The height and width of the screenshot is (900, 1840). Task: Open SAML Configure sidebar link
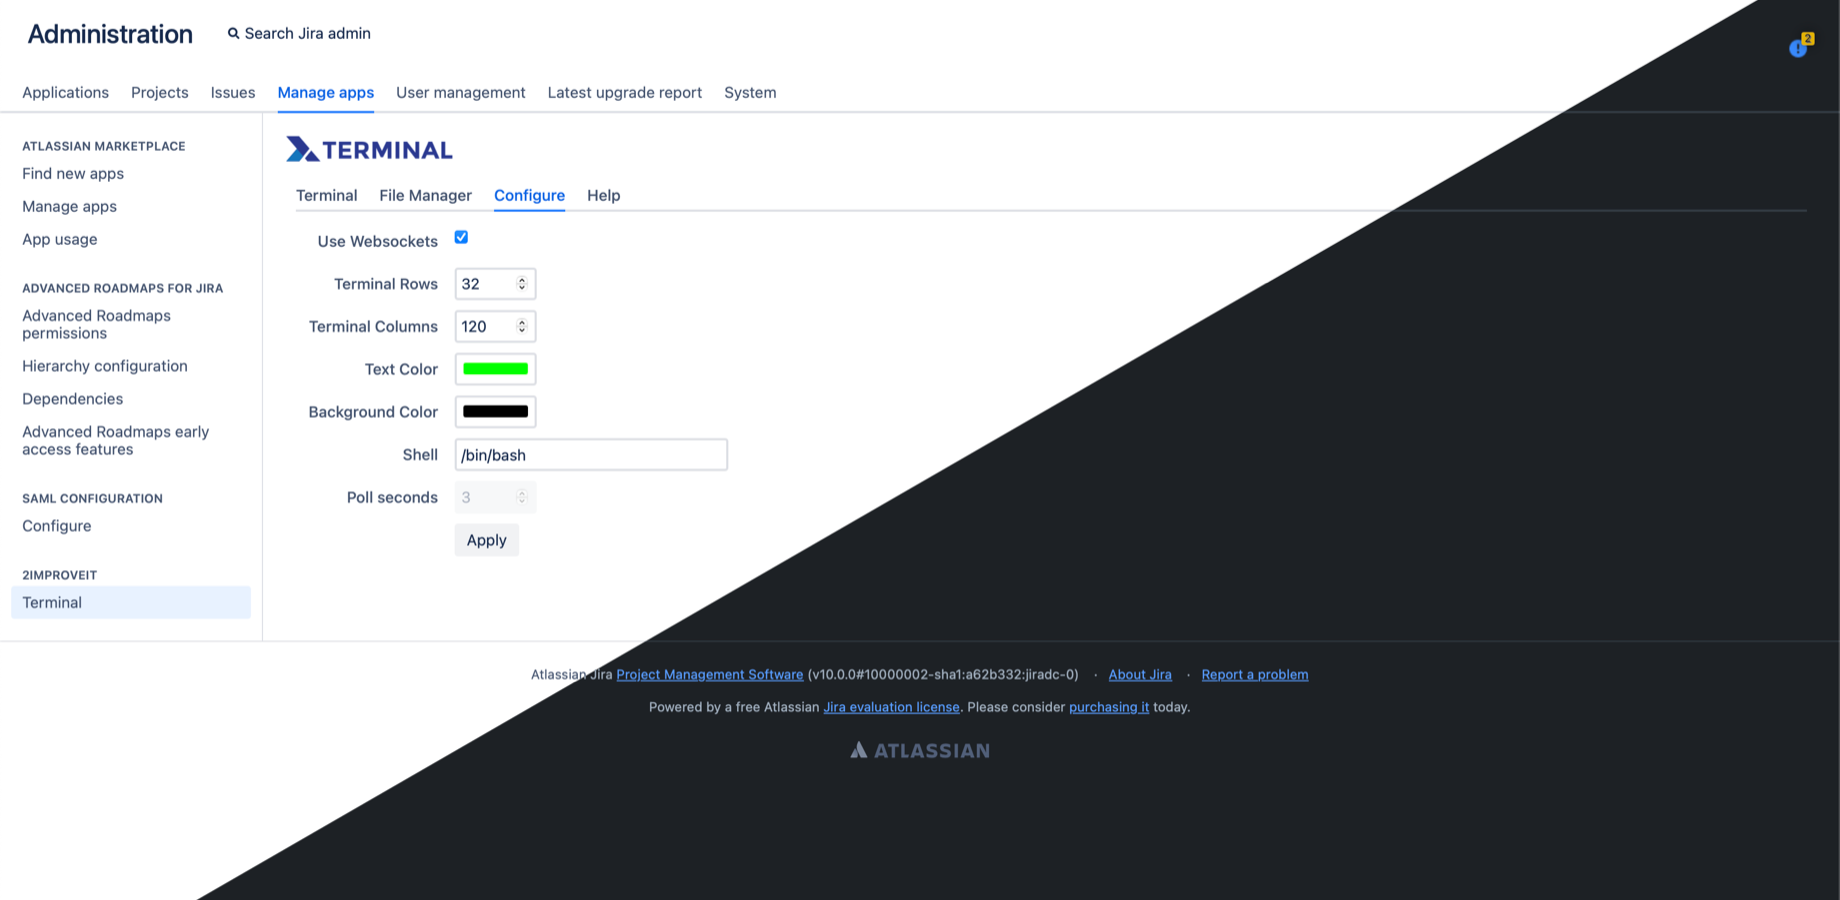coord(57,525)
